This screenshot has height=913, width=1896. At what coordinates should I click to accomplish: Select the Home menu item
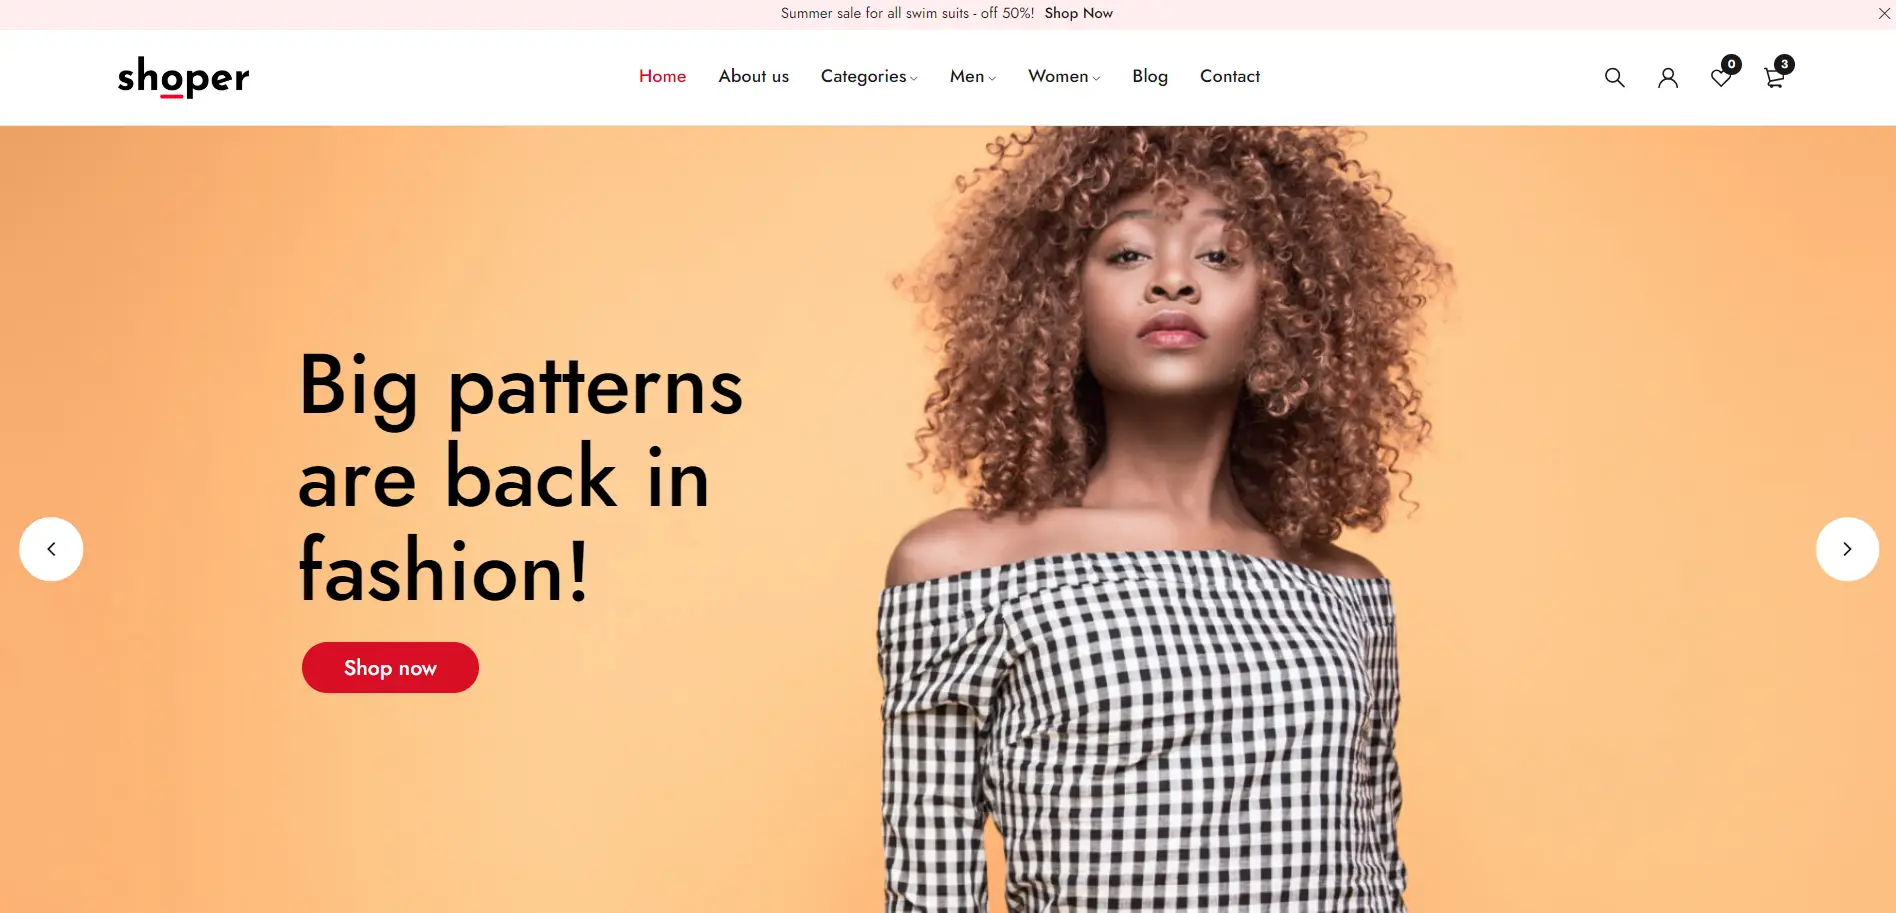coord(662,76)
